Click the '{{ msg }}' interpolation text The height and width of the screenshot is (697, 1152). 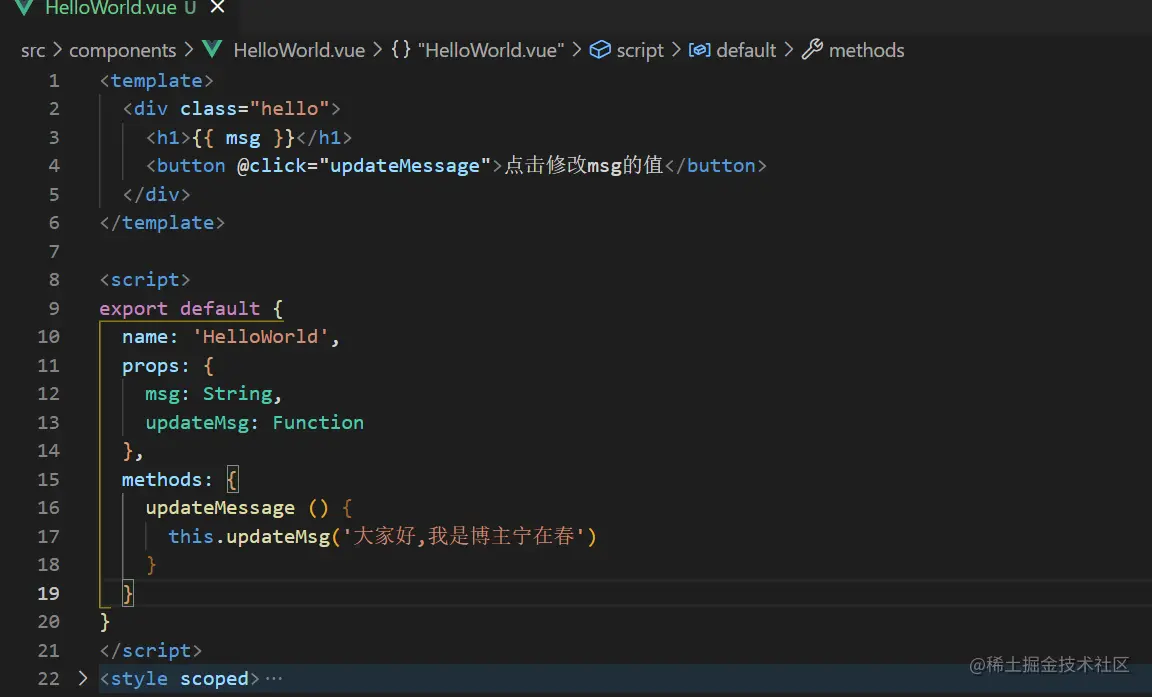tap(243, 137)
